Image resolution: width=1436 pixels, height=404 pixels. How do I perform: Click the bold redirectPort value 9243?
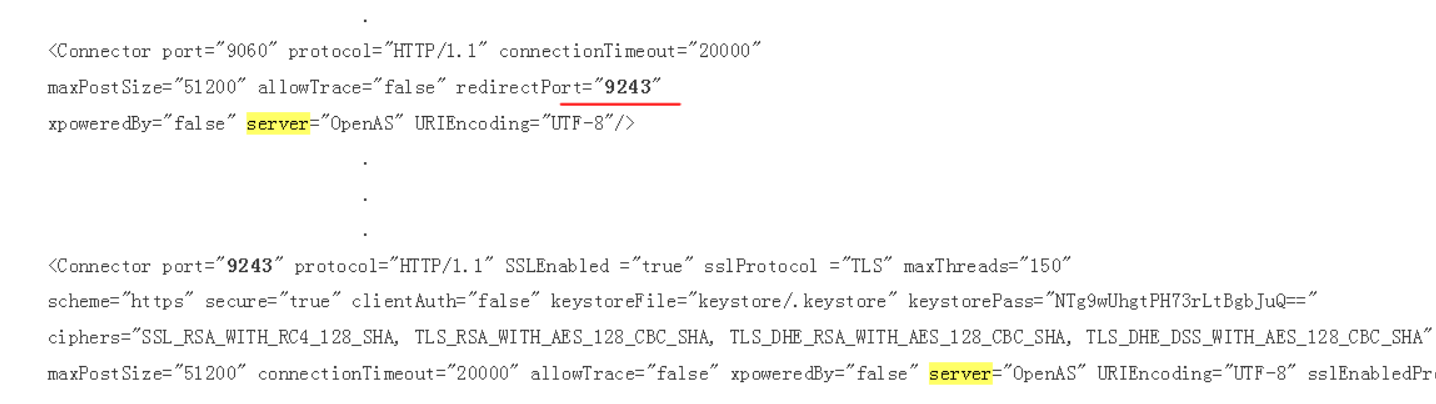tap(627, 87)
